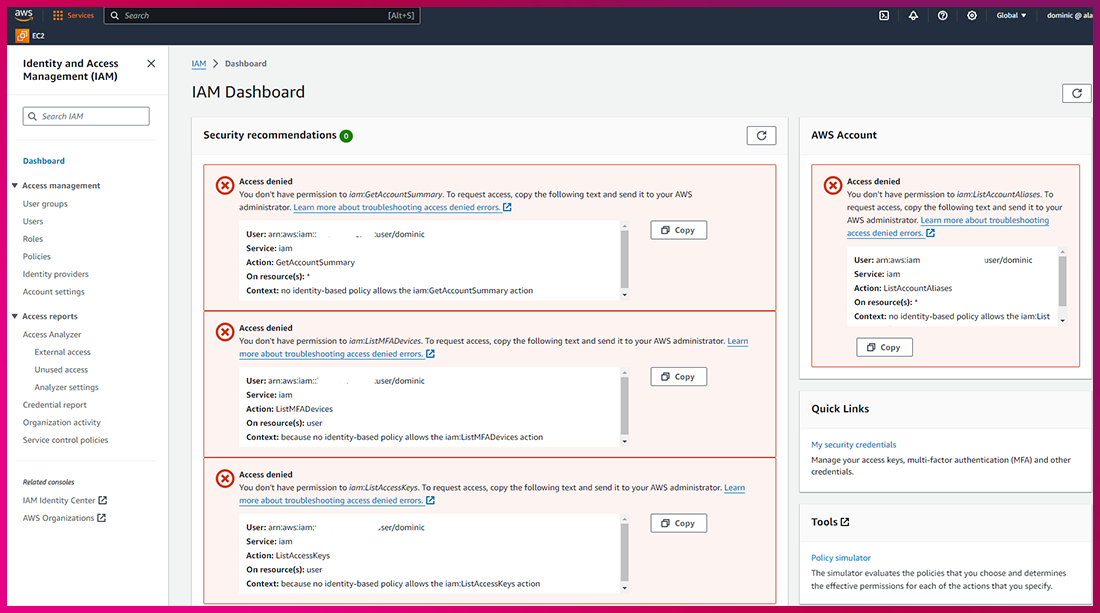1100x613 pixels.
Task: Open the settings gear in top bar
Action: coord(972,16)
